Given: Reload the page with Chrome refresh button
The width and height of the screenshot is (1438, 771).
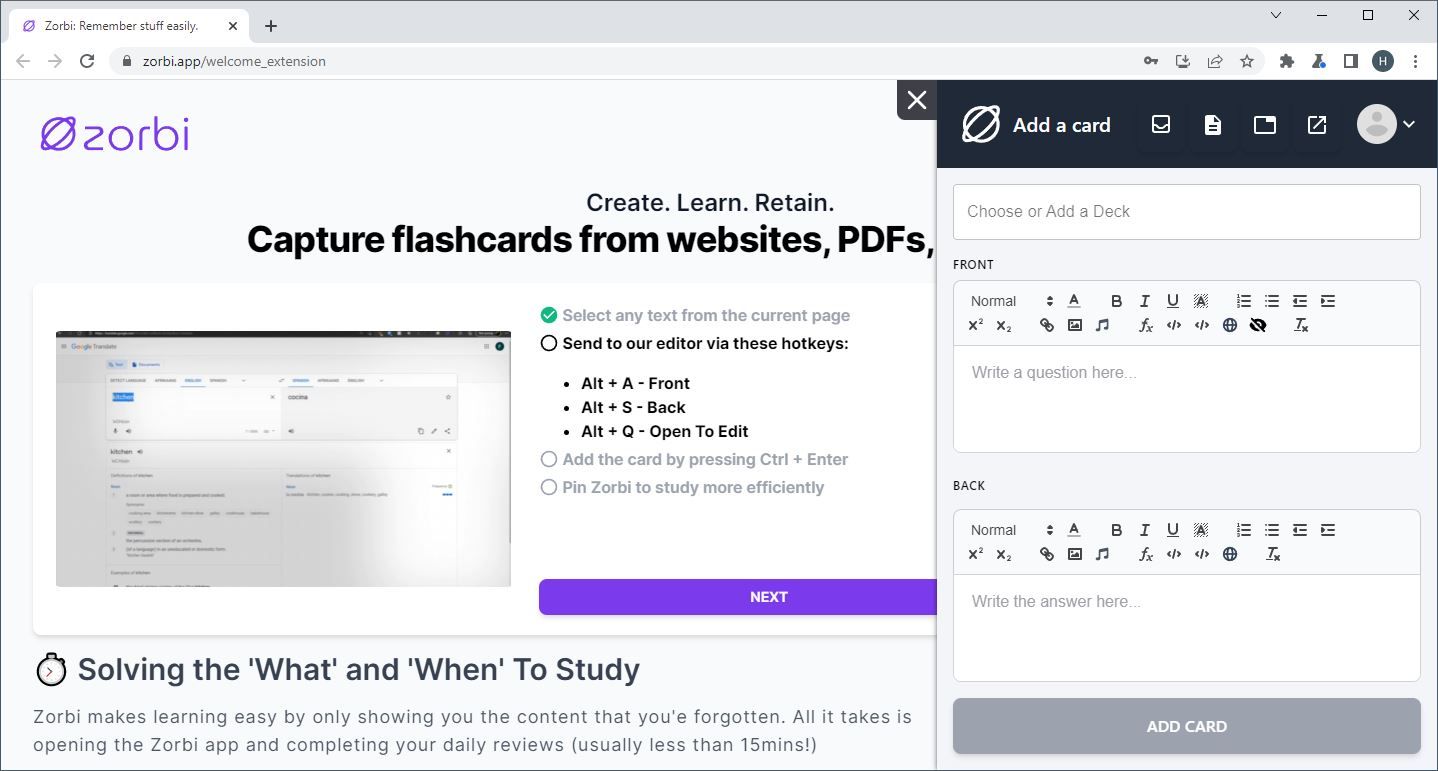Looking at the screenshot, I should pos(87,61).
